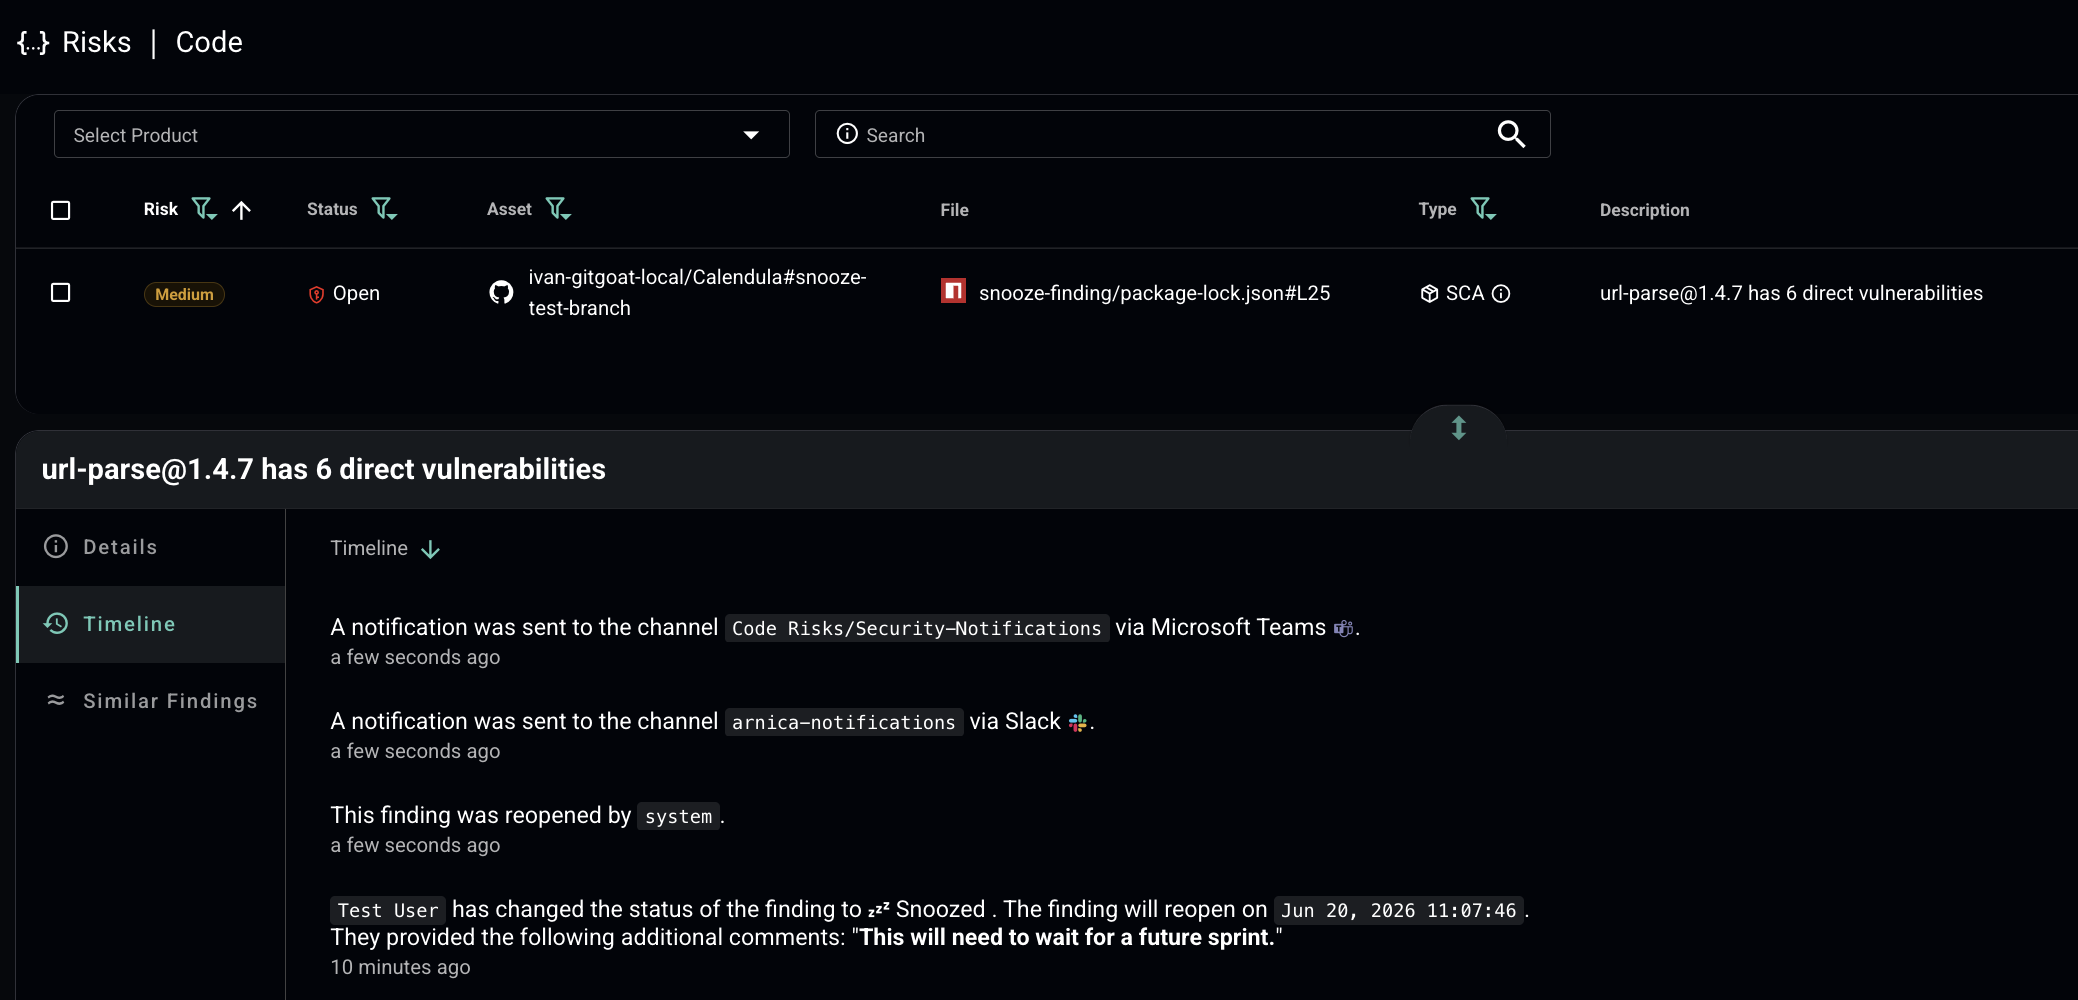Image resolution: width=2078 pixels, height=1000 pixels.
Task: Click the Slack icon in timeline
Action: click(1078, 722)
